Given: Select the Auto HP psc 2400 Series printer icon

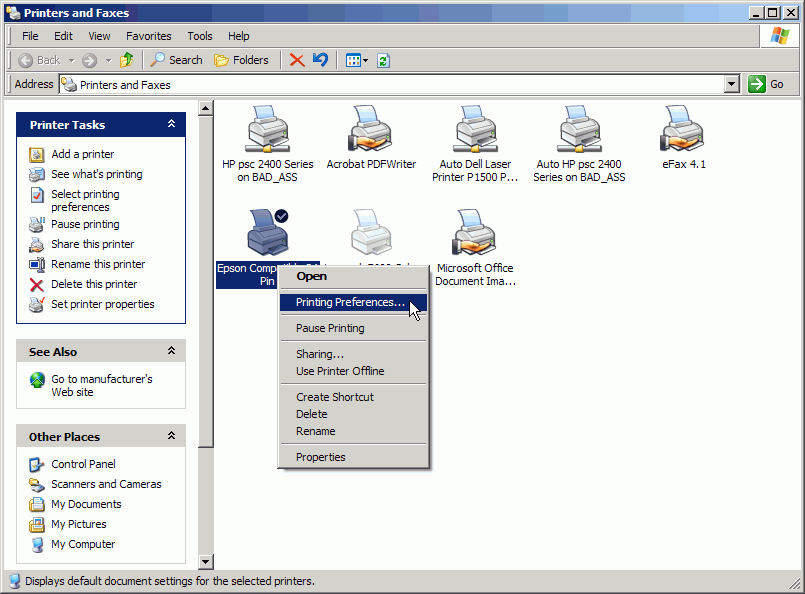Looking at the screenshot, I should coord(579,129).
